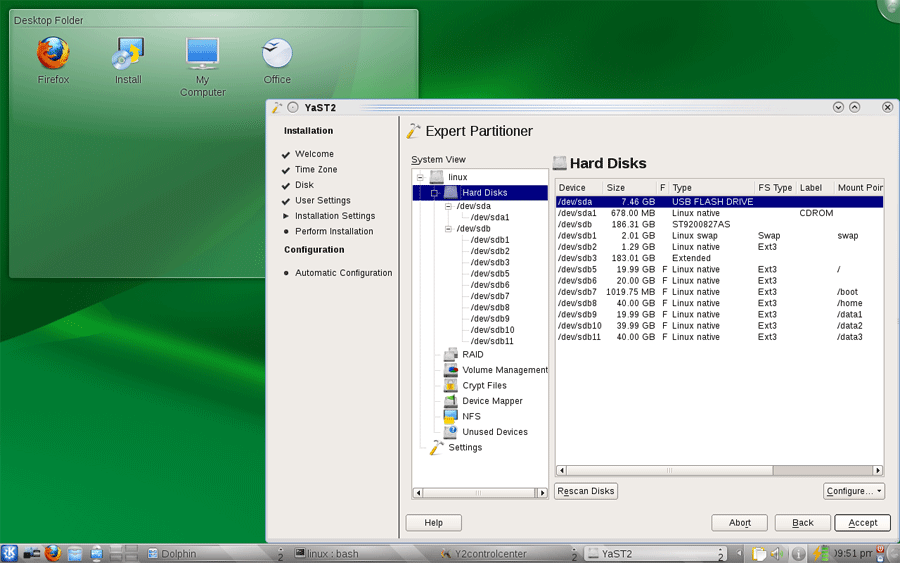The image size is (900, 563).
Task: Select /dev/sdb10 in the tree
Action: pos(492,330)
